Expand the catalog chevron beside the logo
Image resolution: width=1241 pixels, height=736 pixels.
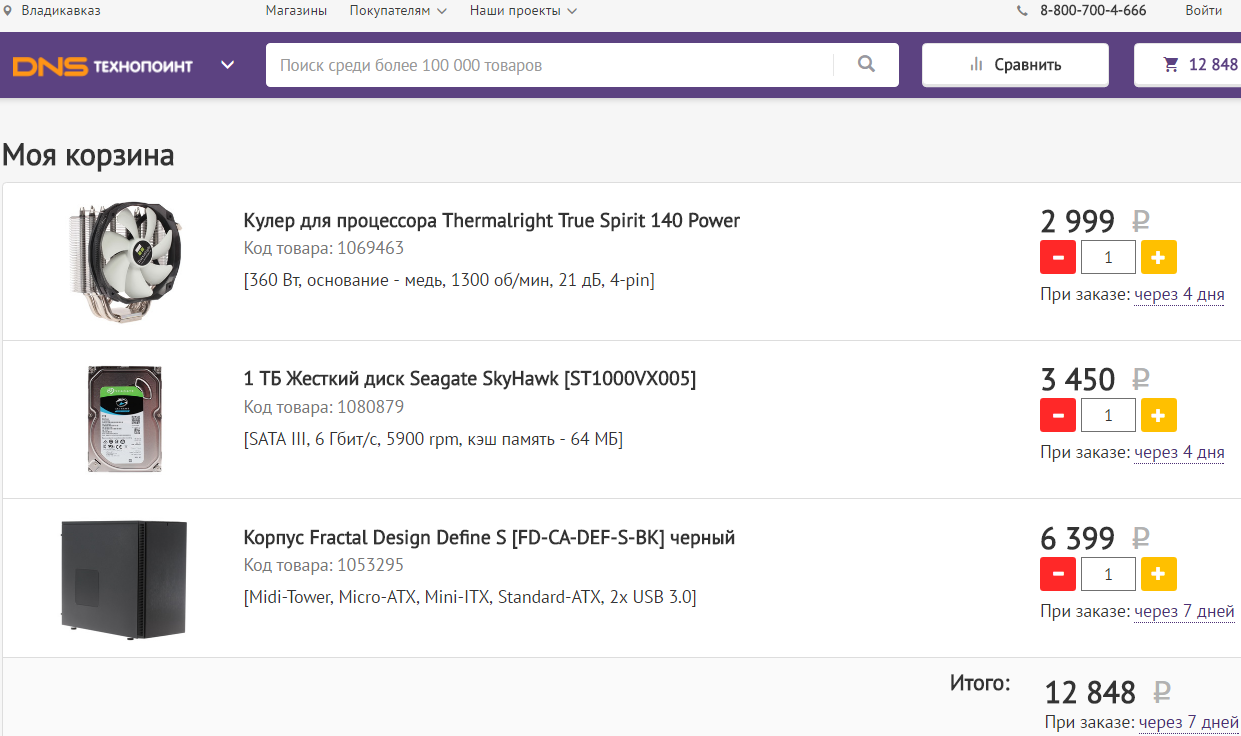click(228, 66)
